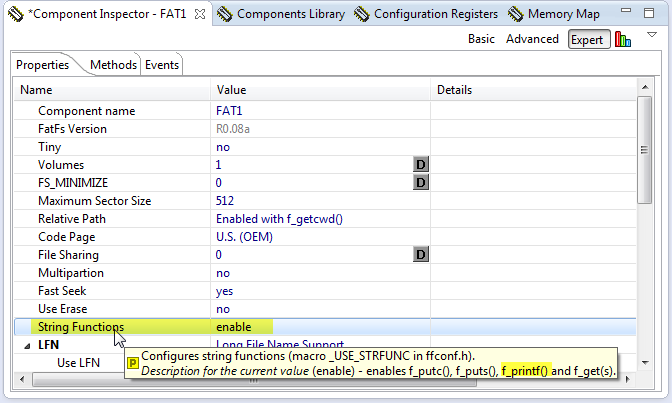Screen dimensions: 672x403
Task: Switch to the Methods tab
Action: (113, 65)
